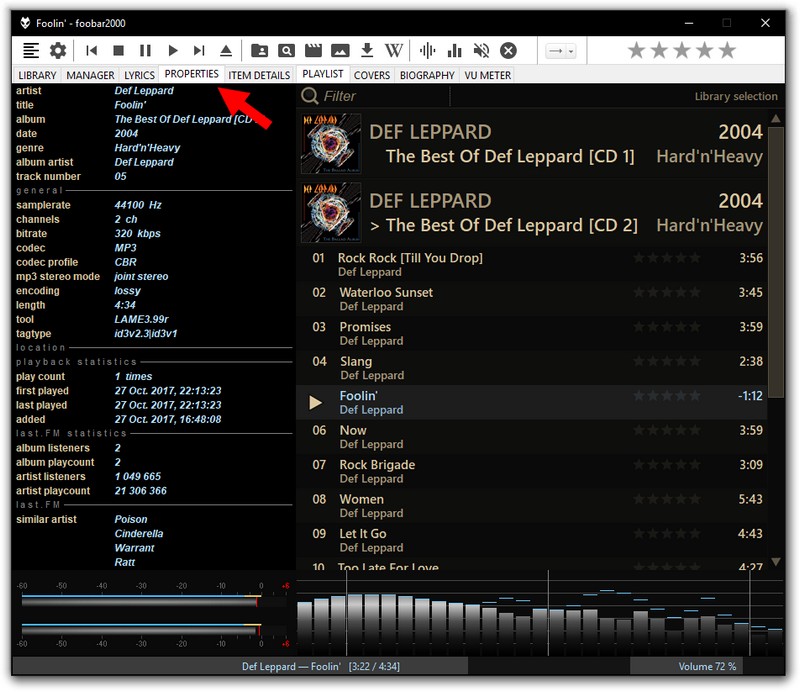
Task: Stop playback with the square button
Action: [118, 51]
